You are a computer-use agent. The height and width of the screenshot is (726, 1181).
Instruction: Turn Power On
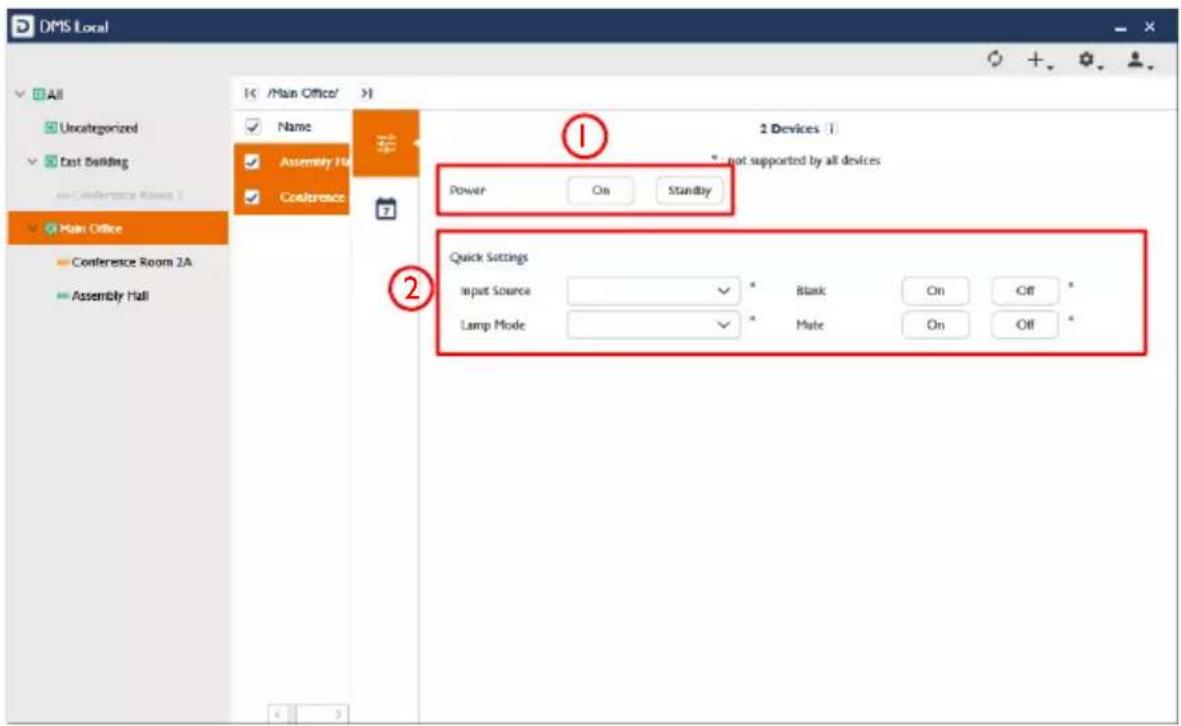click(600, 190)
